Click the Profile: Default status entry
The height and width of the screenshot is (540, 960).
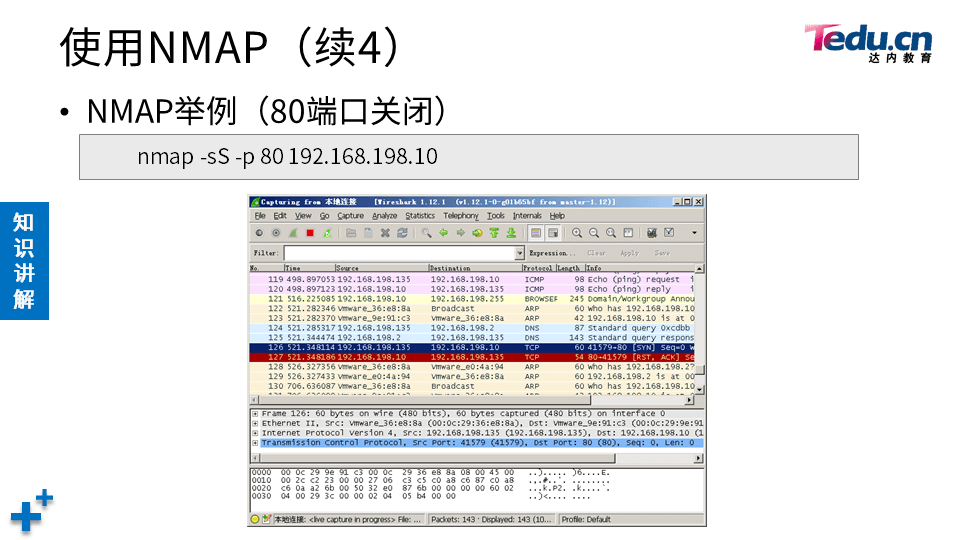click(586, 520)
